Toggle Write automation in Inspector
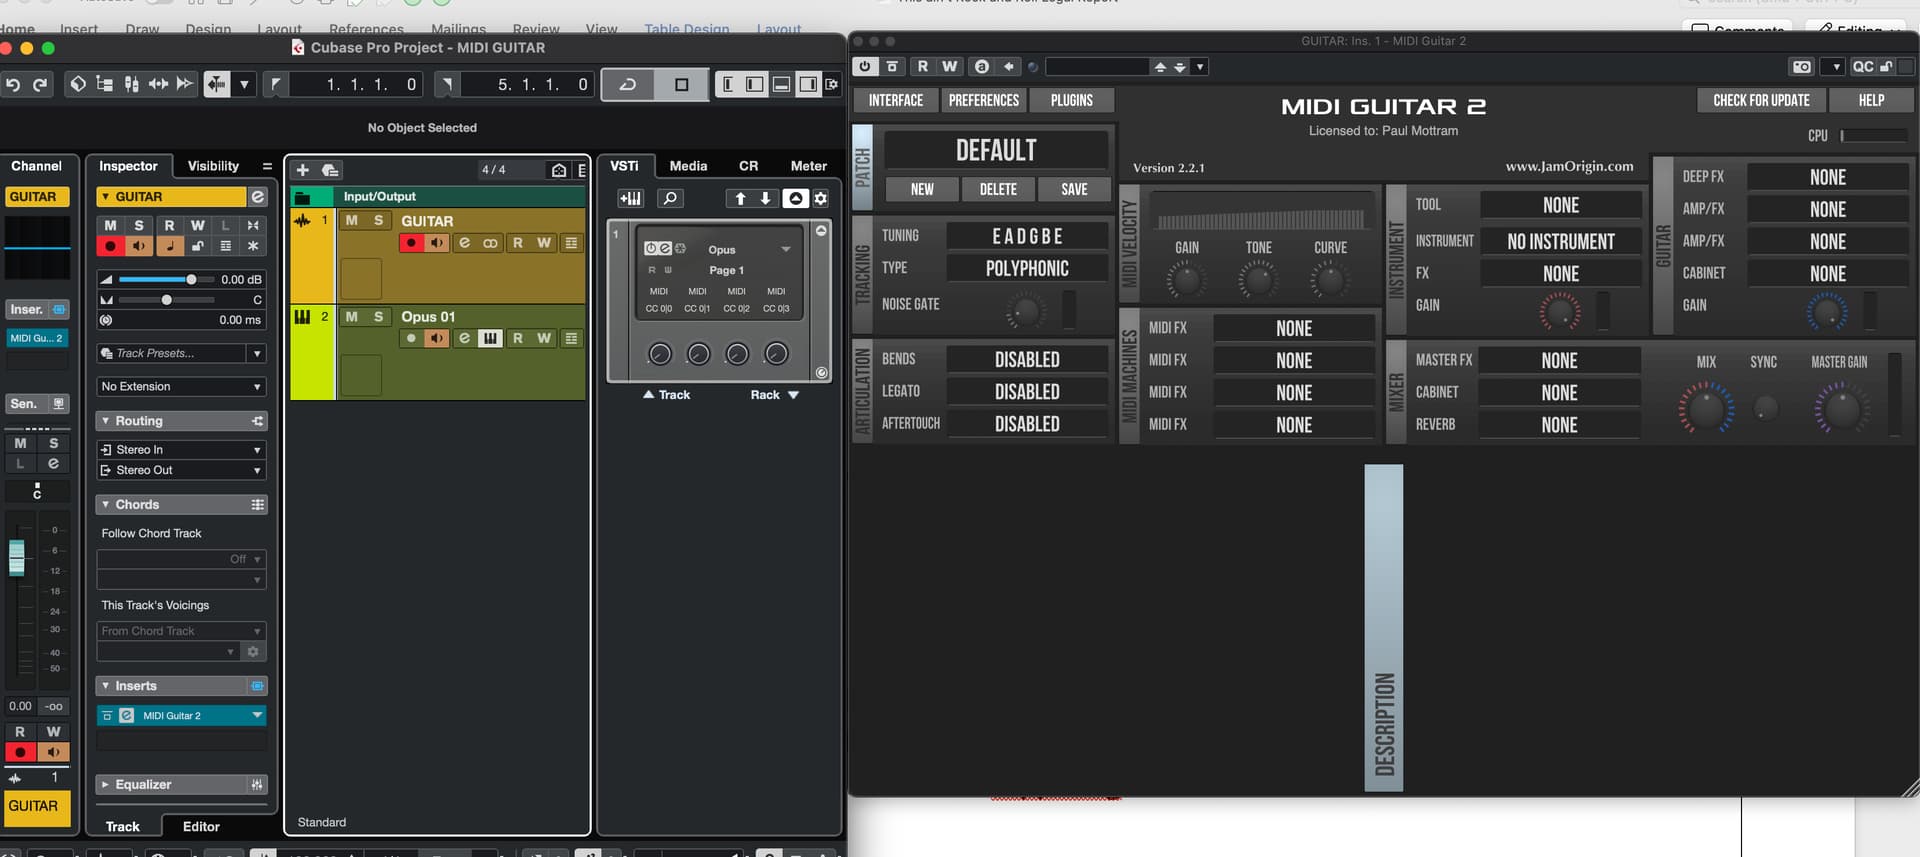1920x857 pixels. coord(197,225)
